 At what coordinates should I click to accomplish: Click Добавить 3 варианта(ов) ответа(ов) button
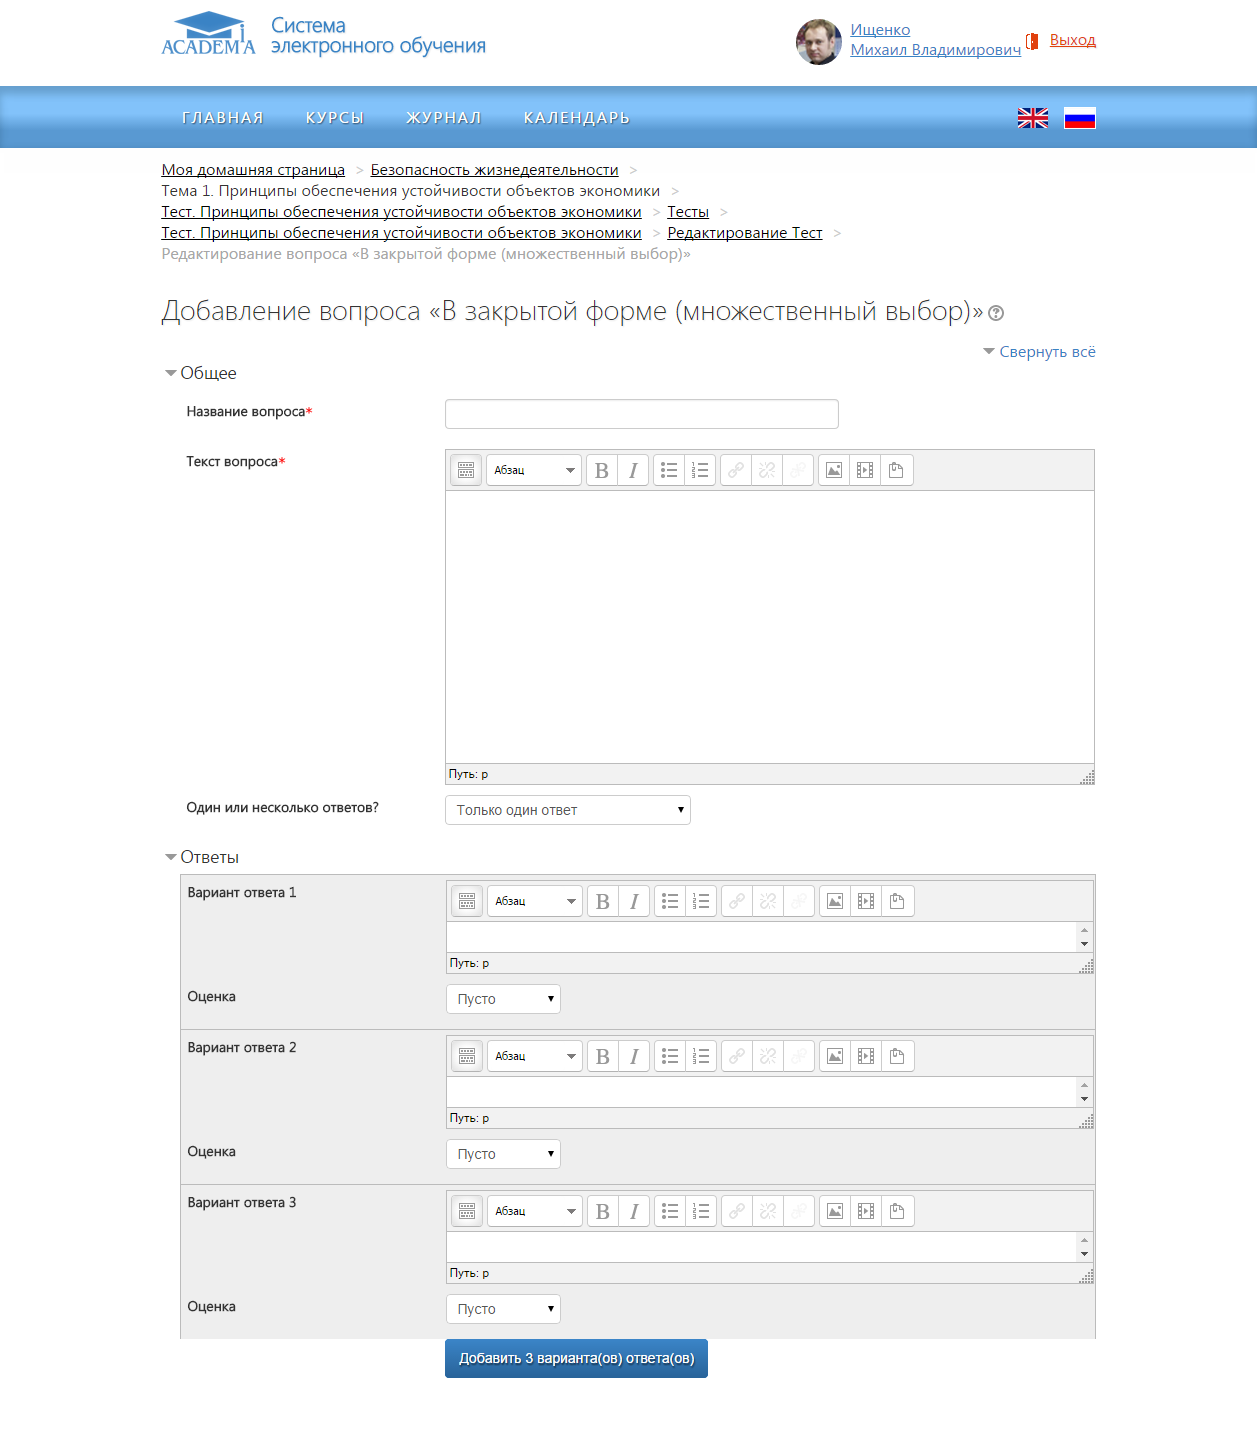coord(576,1358)
